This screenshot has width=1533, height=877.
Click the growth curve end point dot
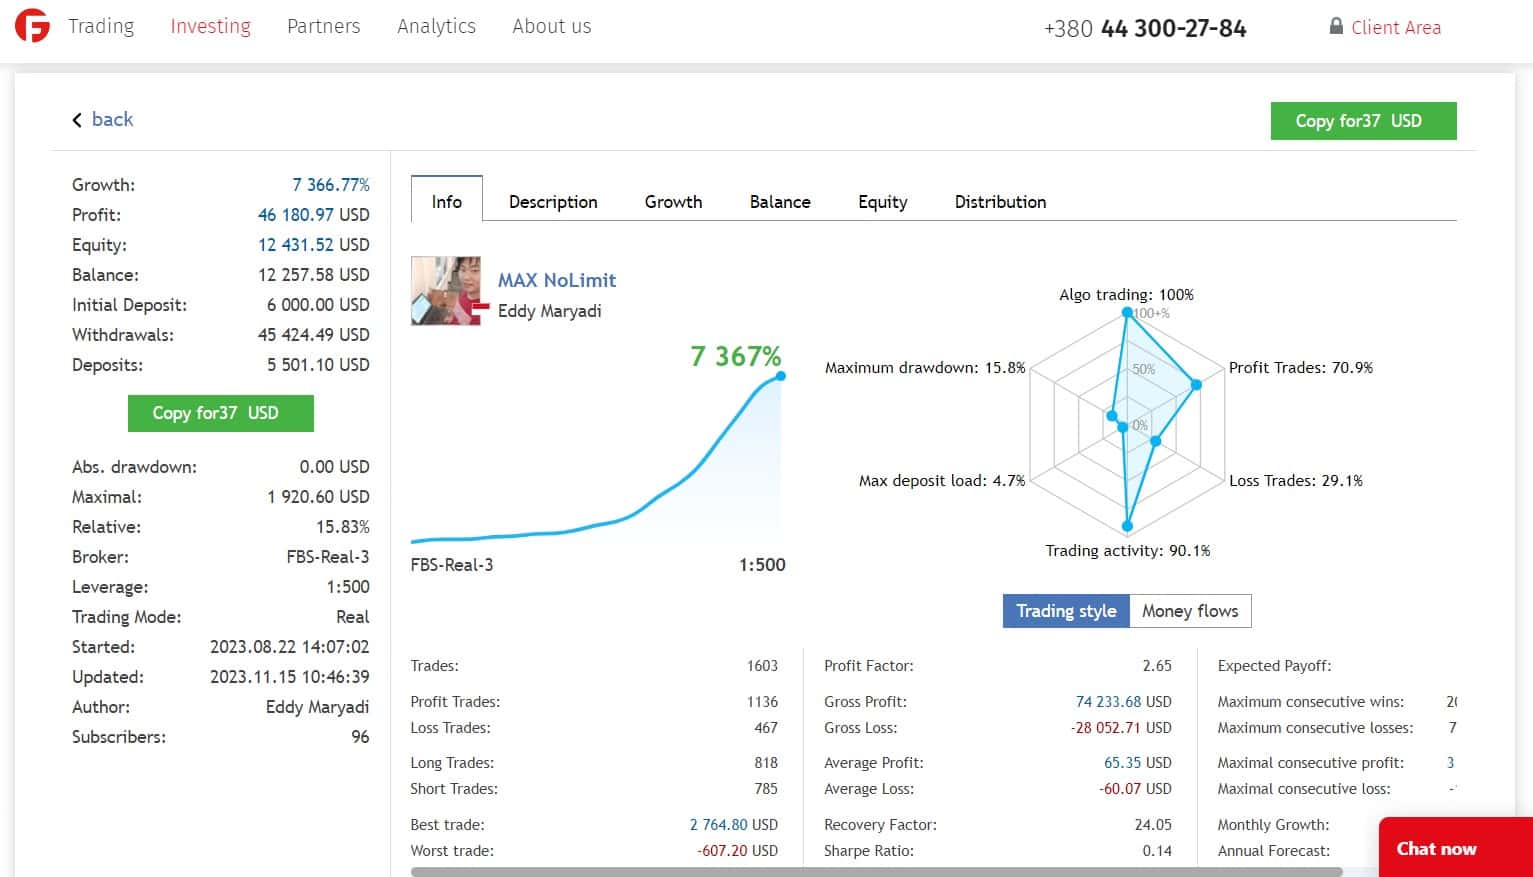tap(781, 376)
